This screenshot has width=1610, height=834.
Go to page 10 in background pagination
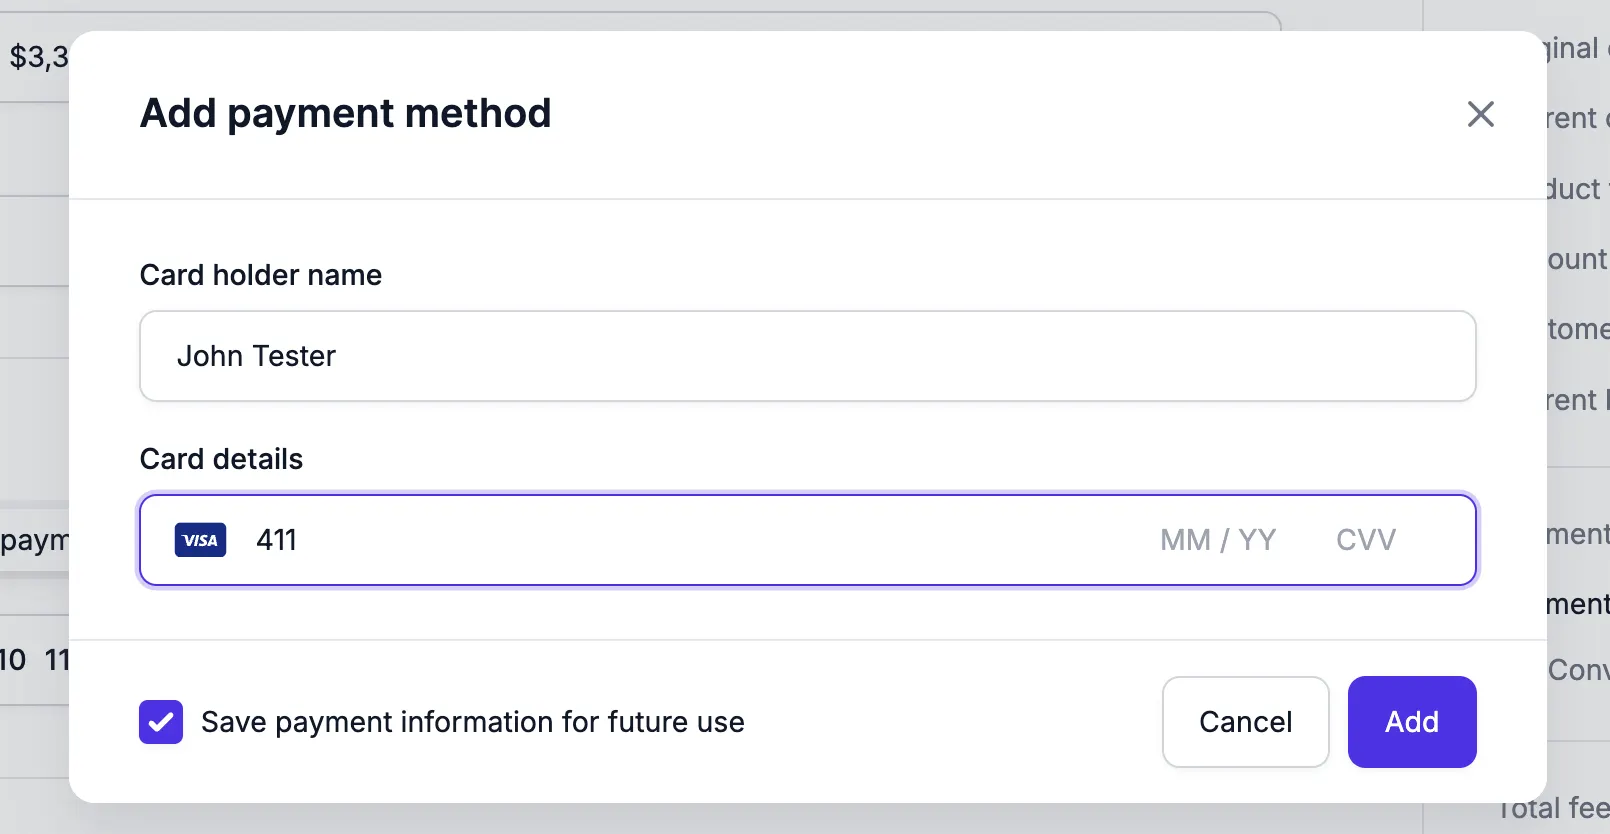pyautogui.click(x=14, y=660)
